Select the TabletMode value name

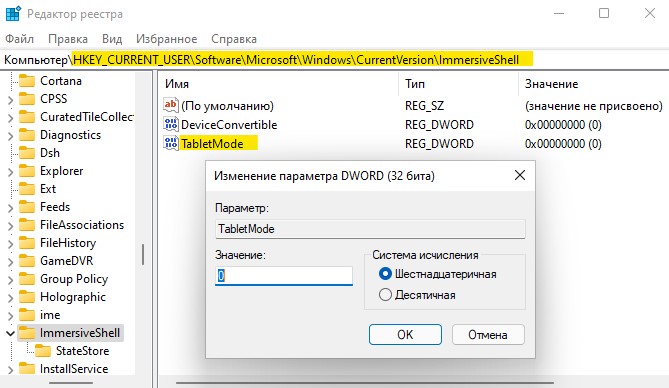tap(212, 143)
